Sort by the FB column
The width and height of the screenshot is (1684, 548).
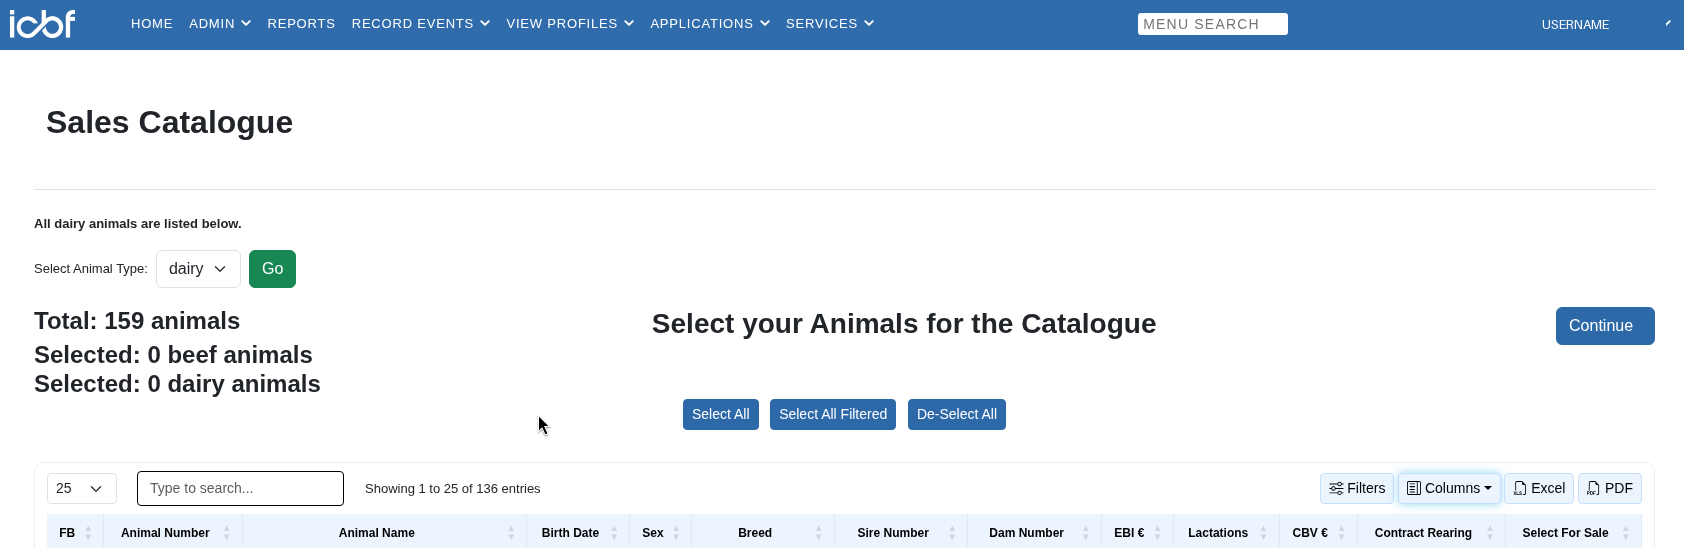75,533
